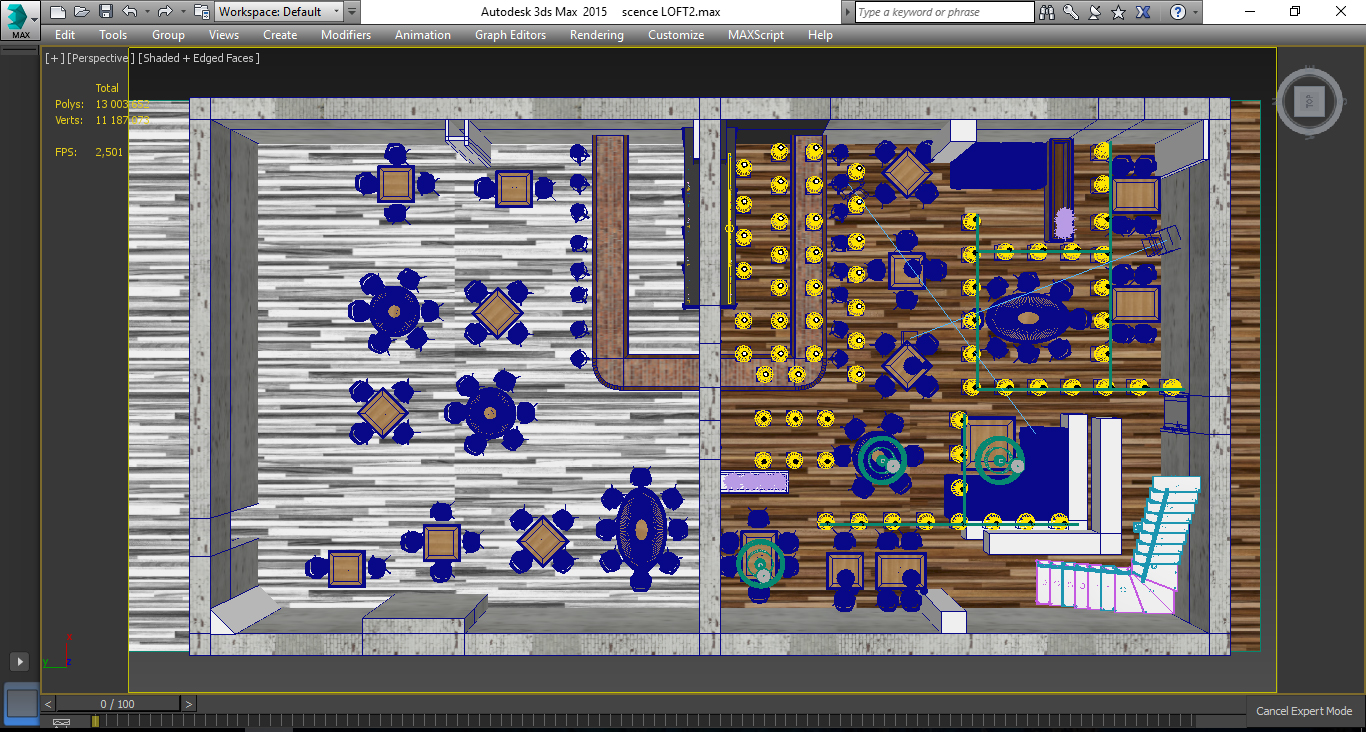Image resolution: width=1366 pixels, height=732 pixels.
Task: Click the keyword search input field
Action: 945,12
